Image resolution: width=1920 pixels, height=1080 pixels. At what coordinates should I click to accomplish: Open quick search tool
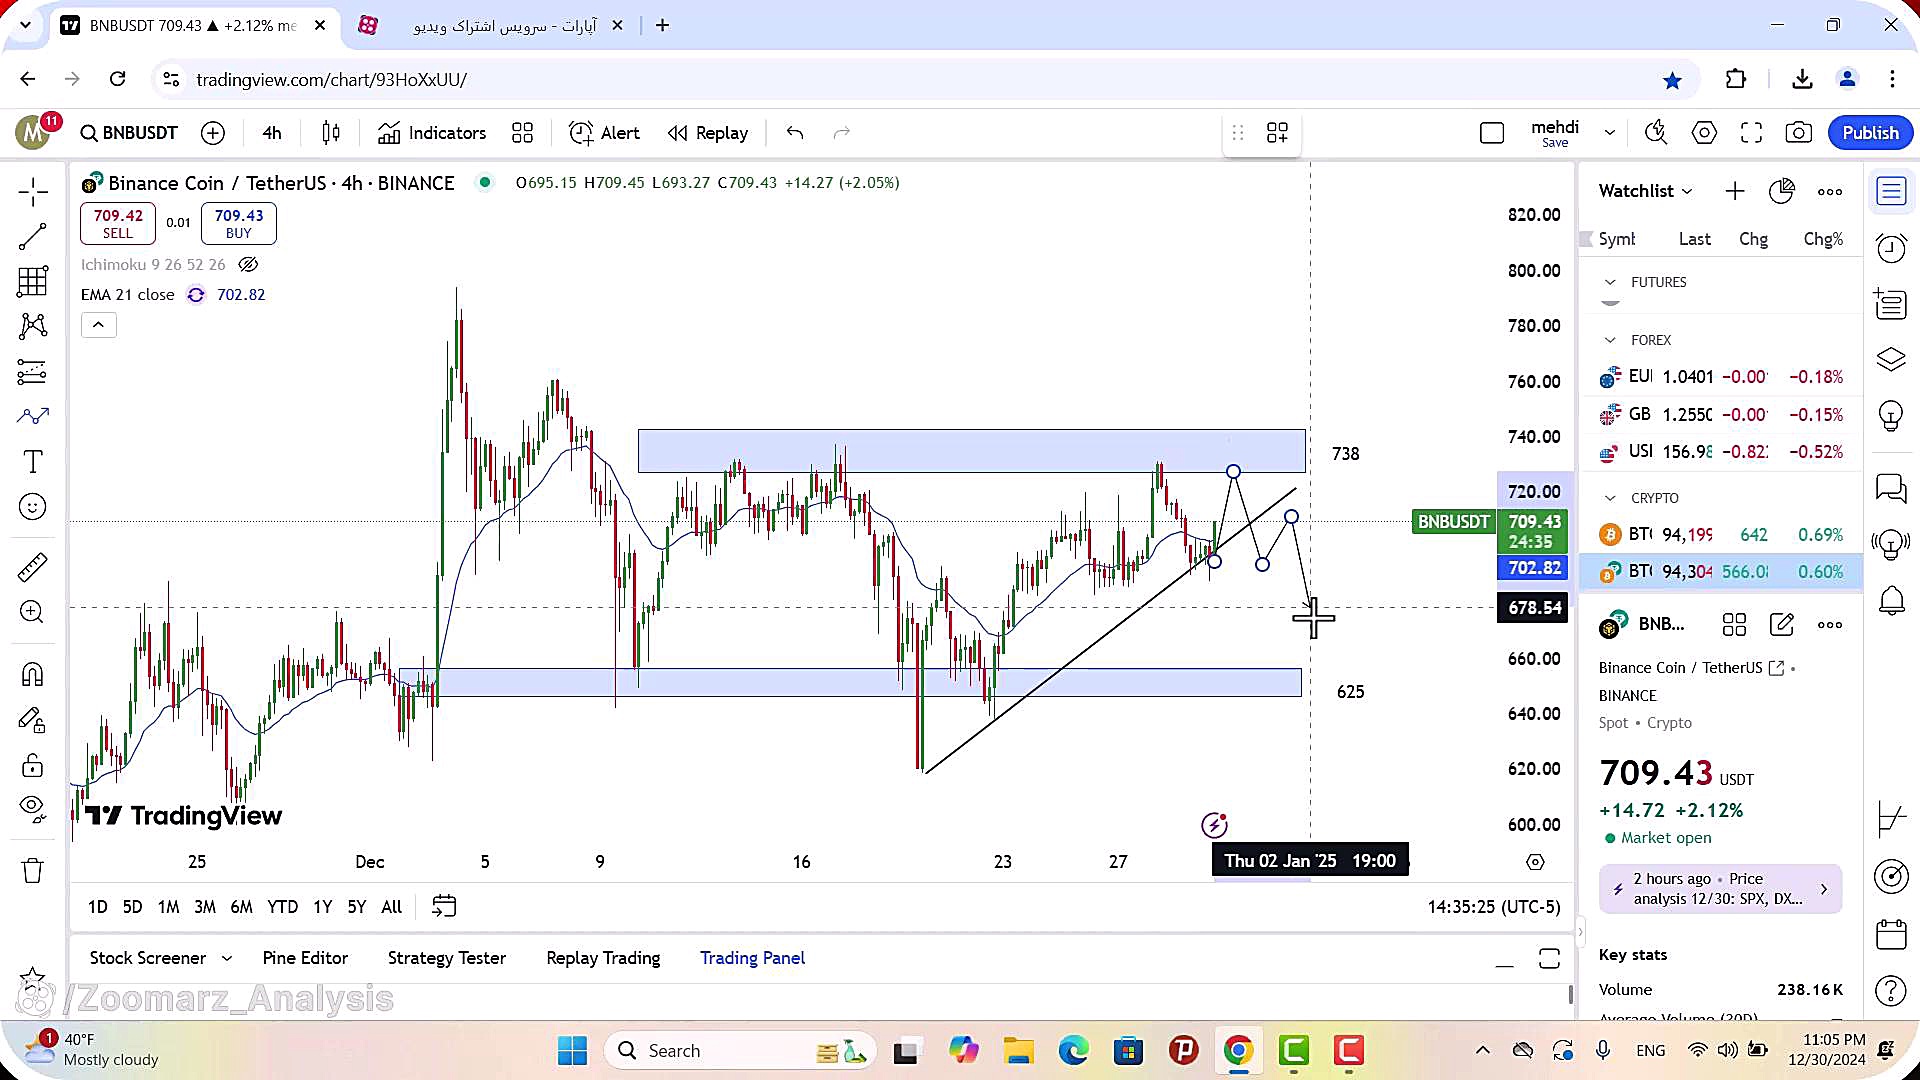1656,133
